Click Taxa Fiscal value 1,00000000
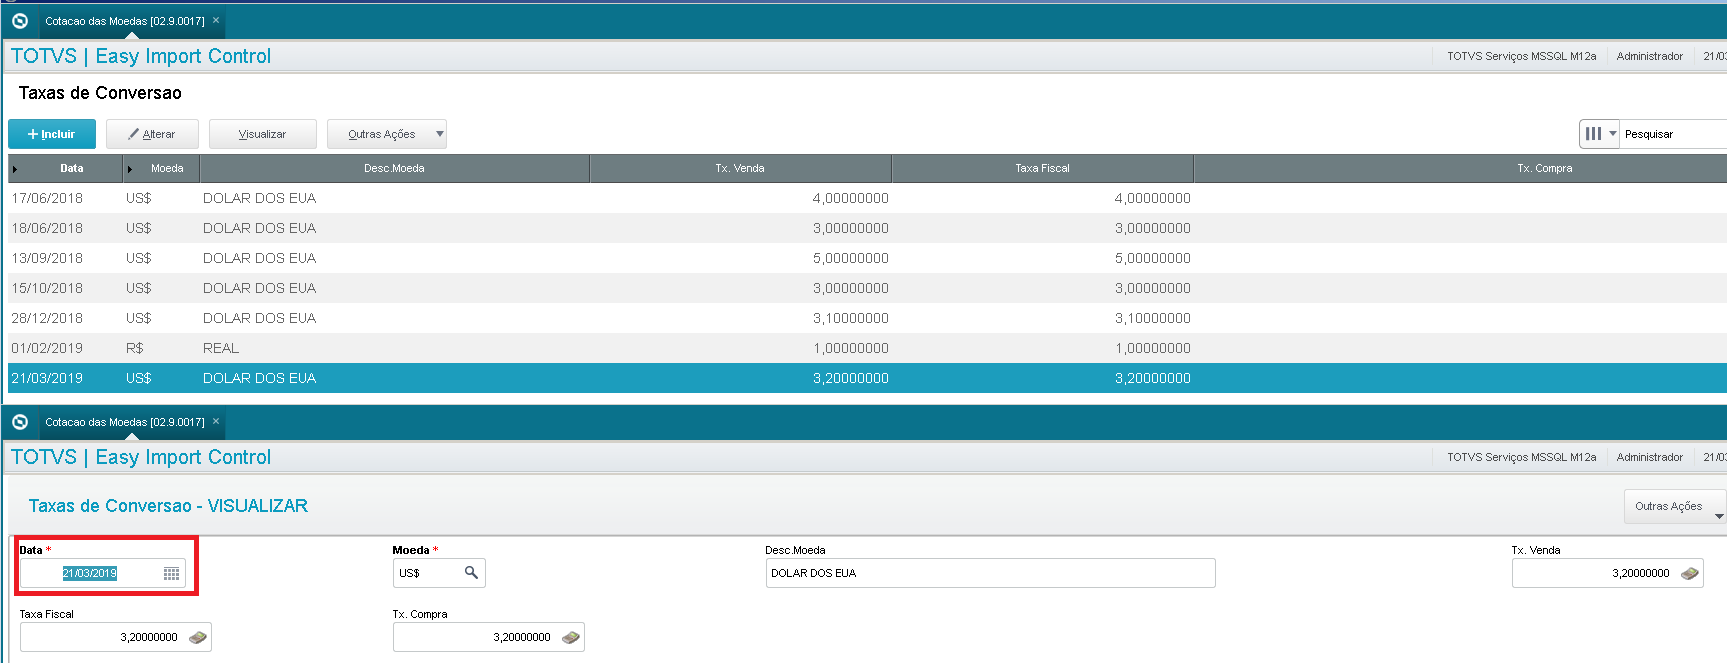 tap(1152, 348)
